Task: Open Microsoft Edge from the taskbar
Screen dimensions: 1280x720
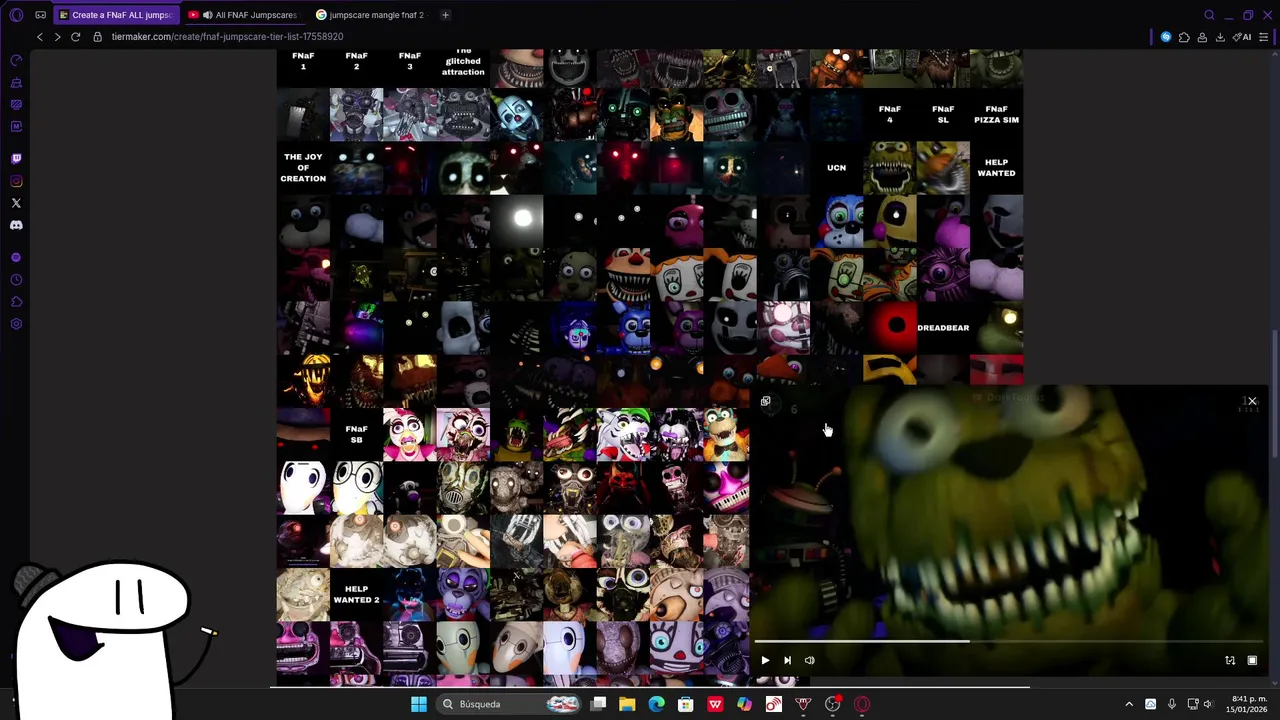Action: click(x=656, y=704)
